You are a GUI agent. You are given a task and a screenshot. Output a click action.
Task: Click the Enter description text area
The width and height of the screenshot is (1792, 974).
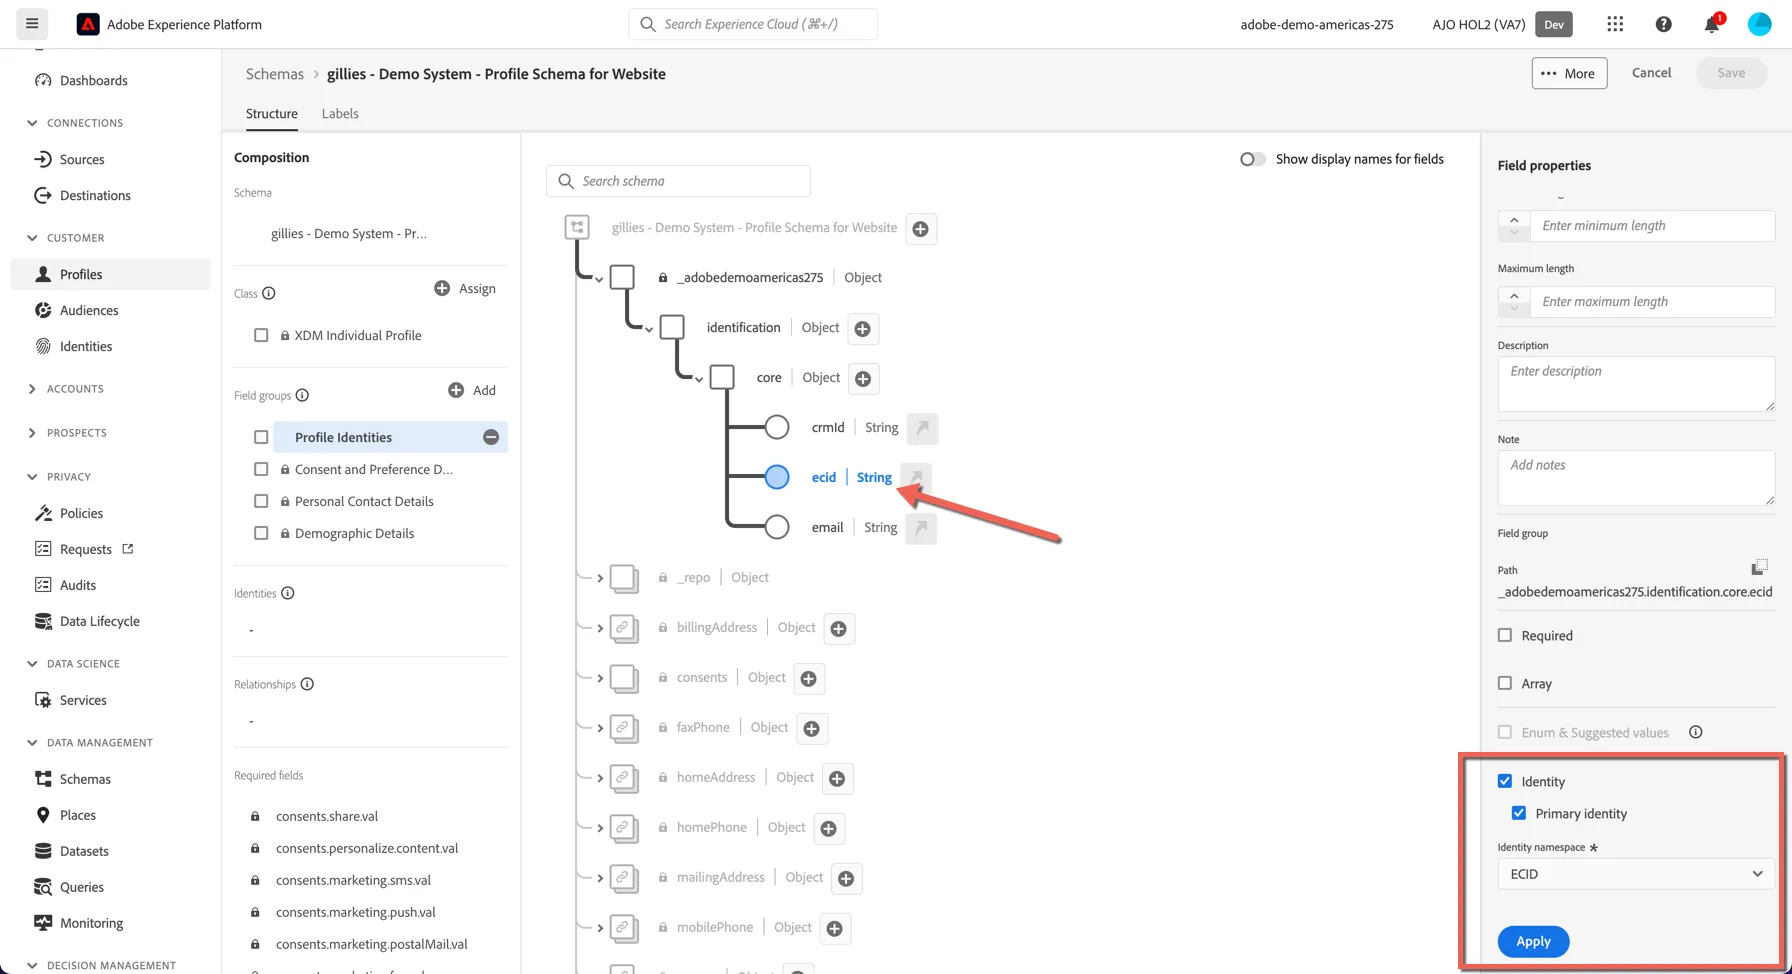[1636, 384]
